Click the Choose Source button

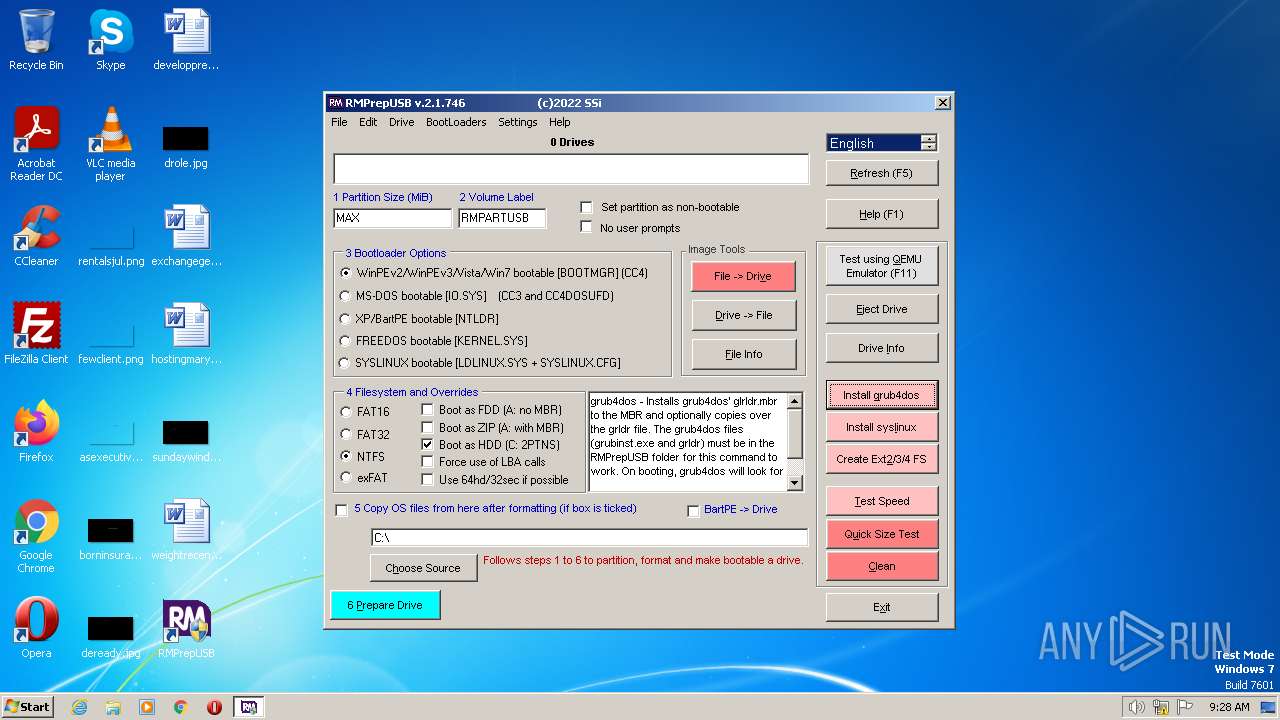(423, 568)
